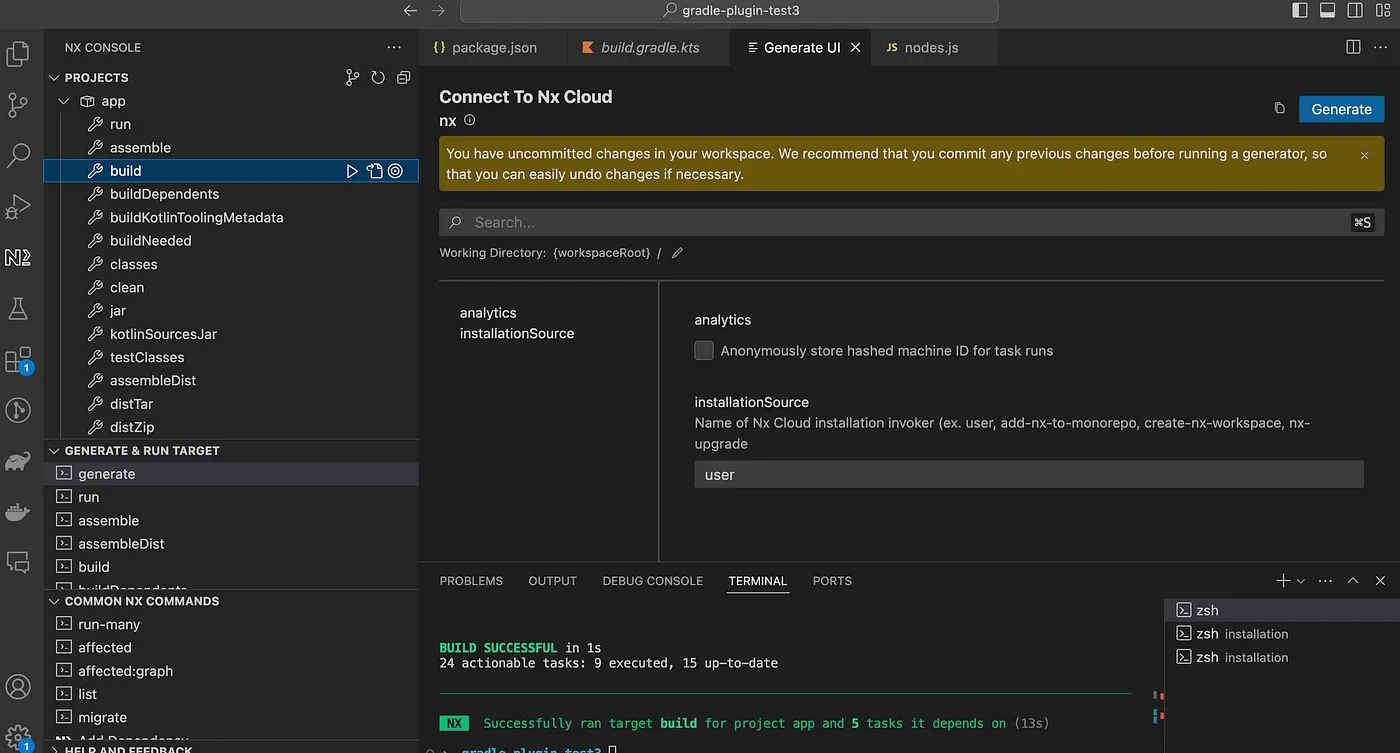Click the installationSource text field

point(1028,475)
